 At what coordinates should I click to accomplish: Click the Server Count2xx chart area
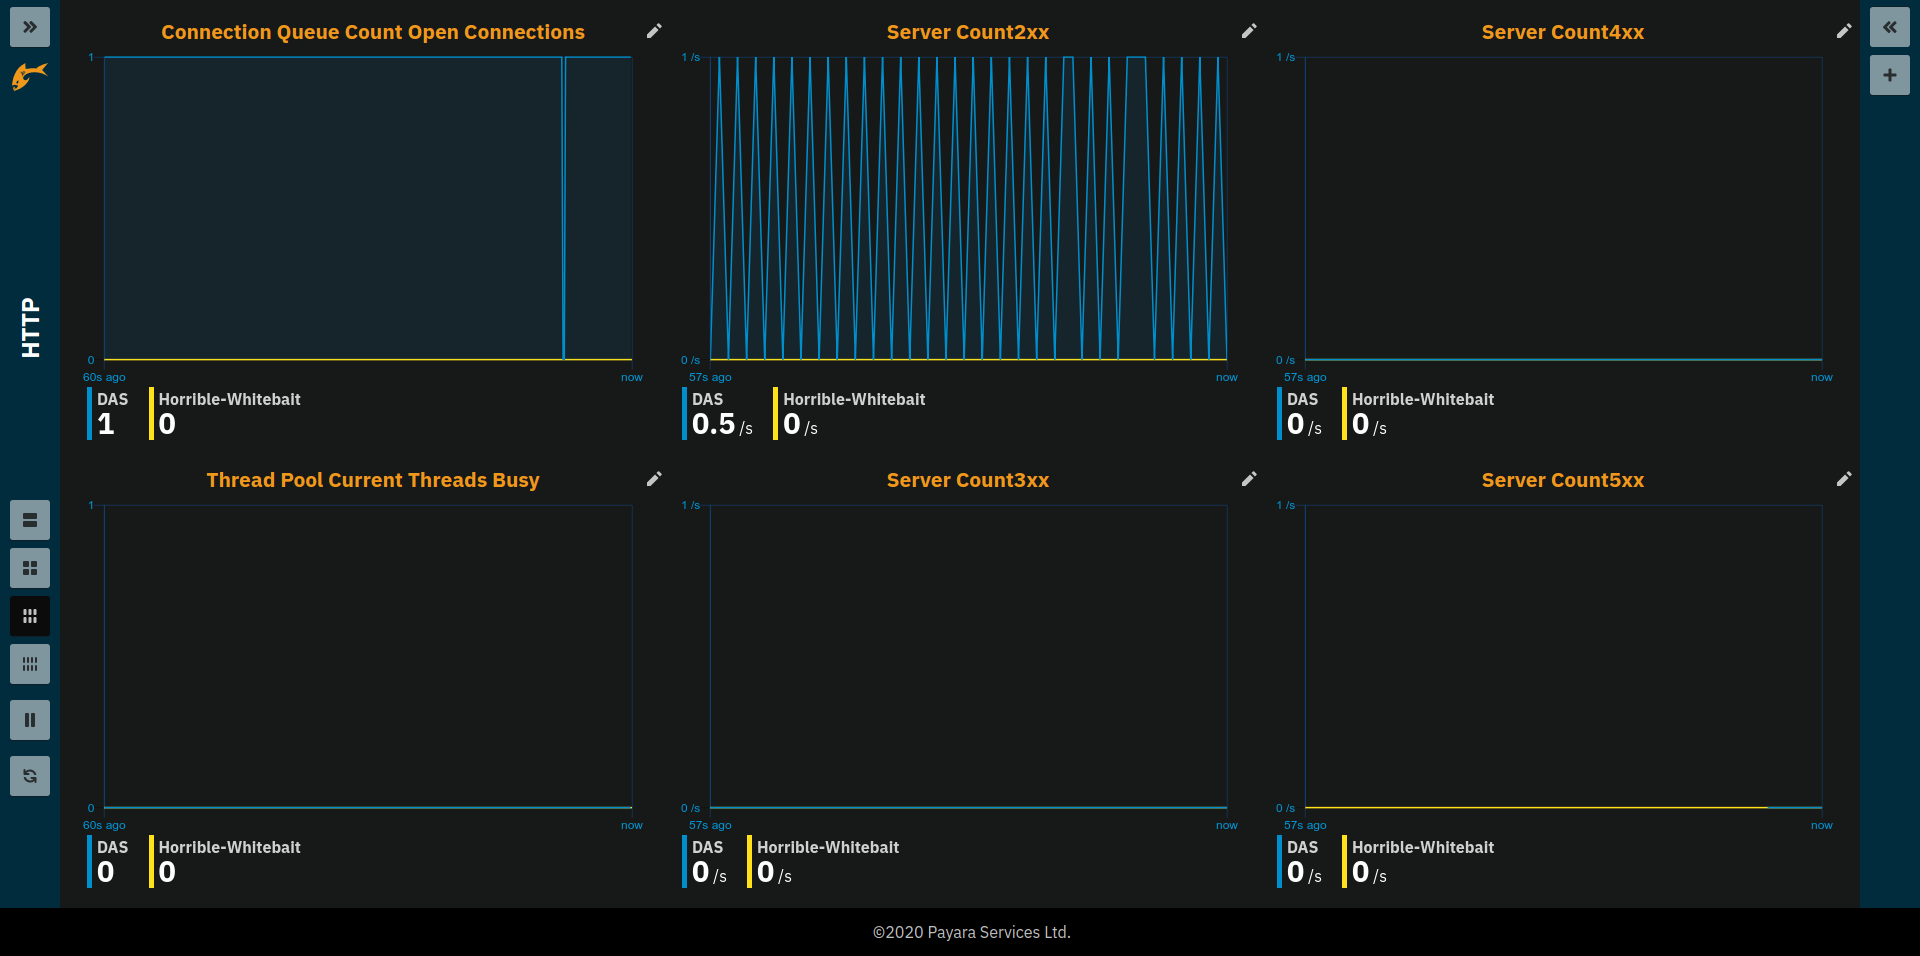[x=968, y=208]
